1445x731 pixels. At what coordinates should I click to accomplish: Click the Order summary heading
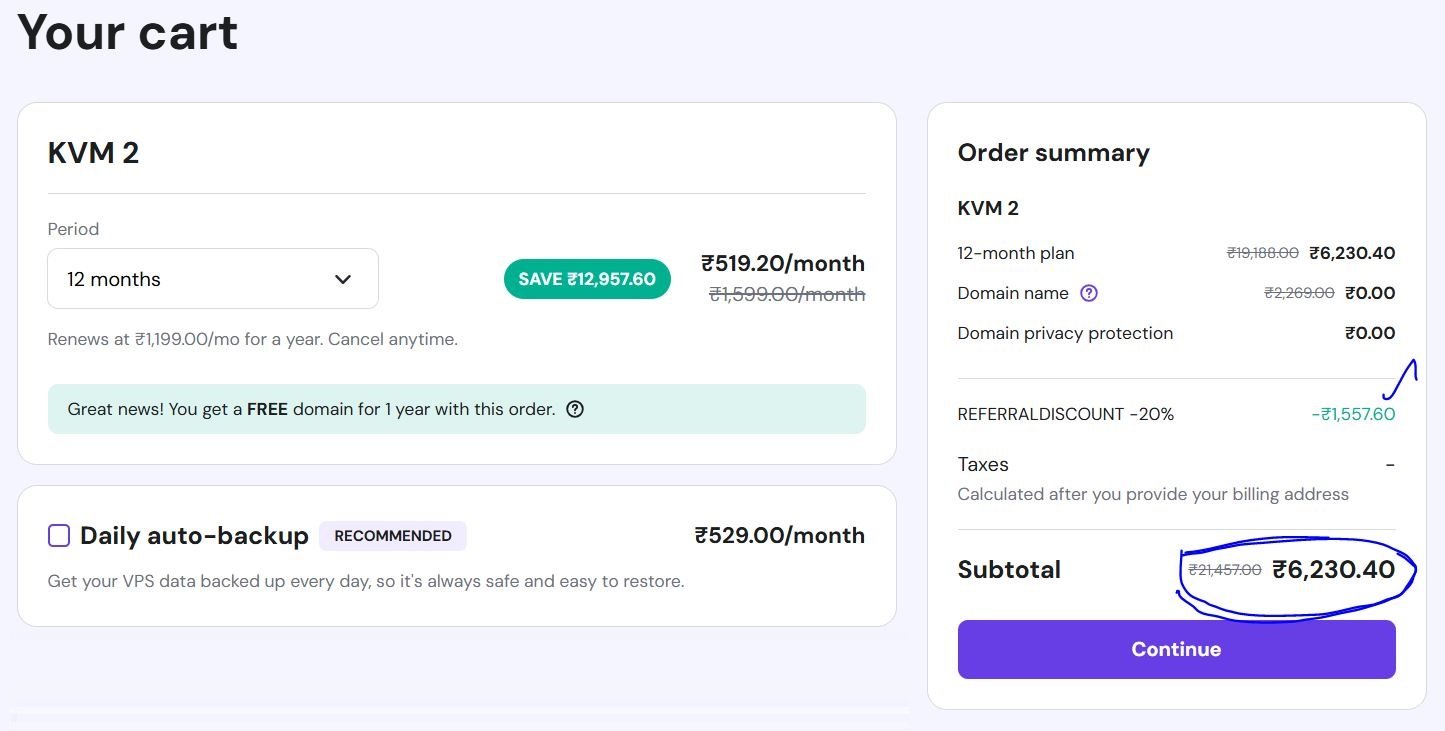click(1054, 153)
